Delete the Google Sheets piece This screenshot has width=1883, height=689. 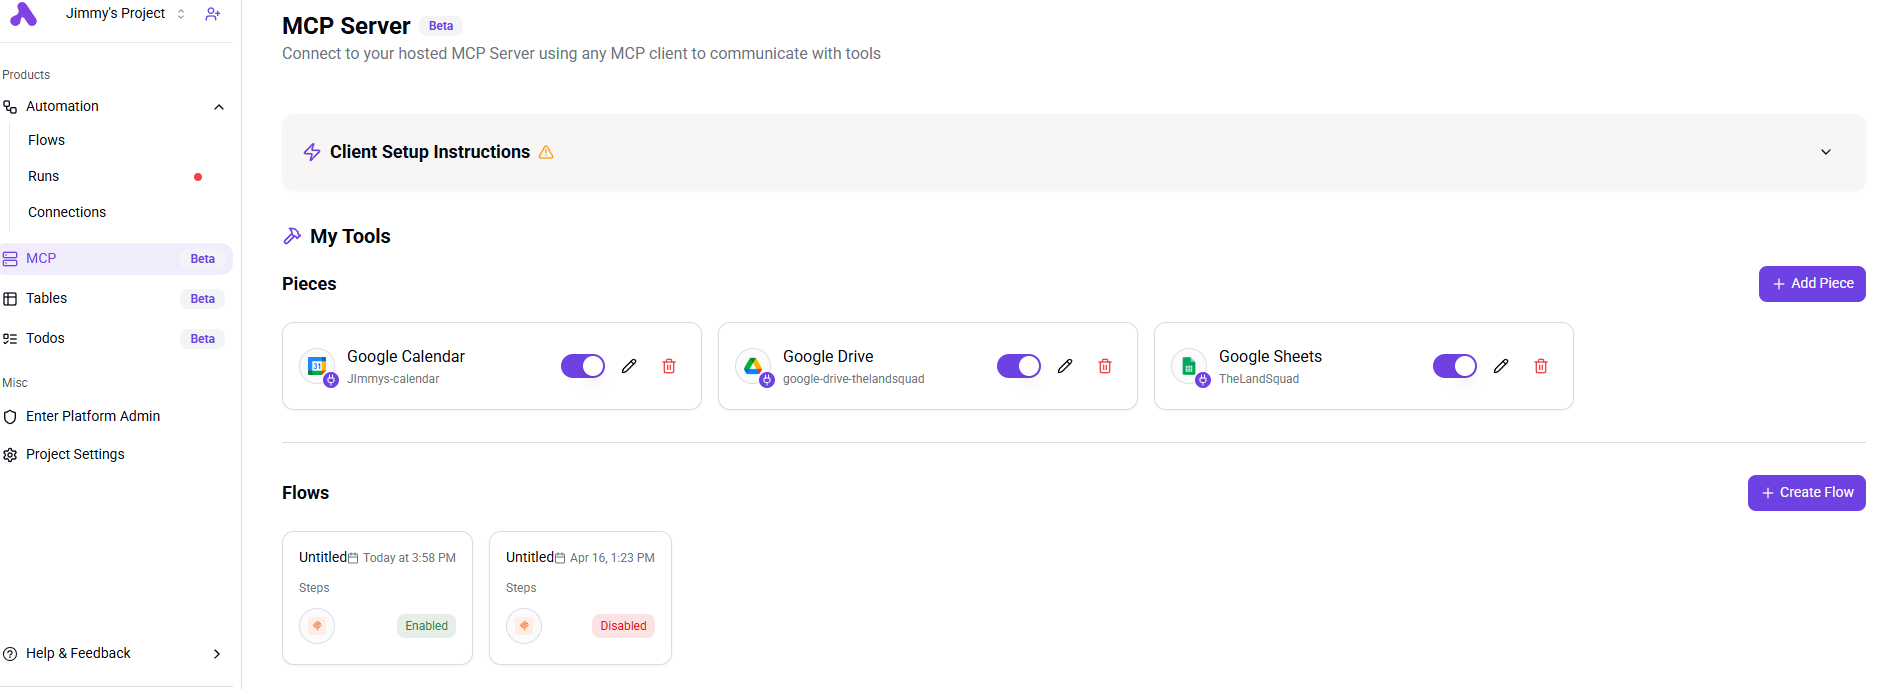(x=1541, y=366)
